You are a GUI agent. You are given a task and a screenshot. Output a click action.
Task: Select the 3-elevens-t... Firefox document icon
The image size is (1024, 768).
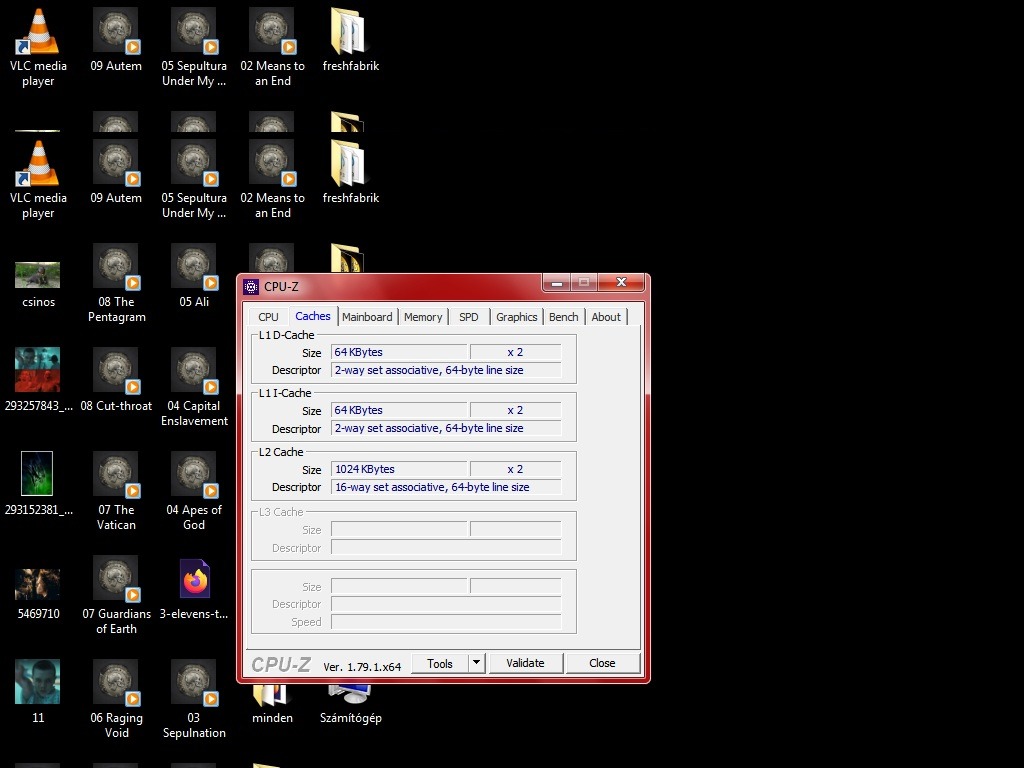195,579
